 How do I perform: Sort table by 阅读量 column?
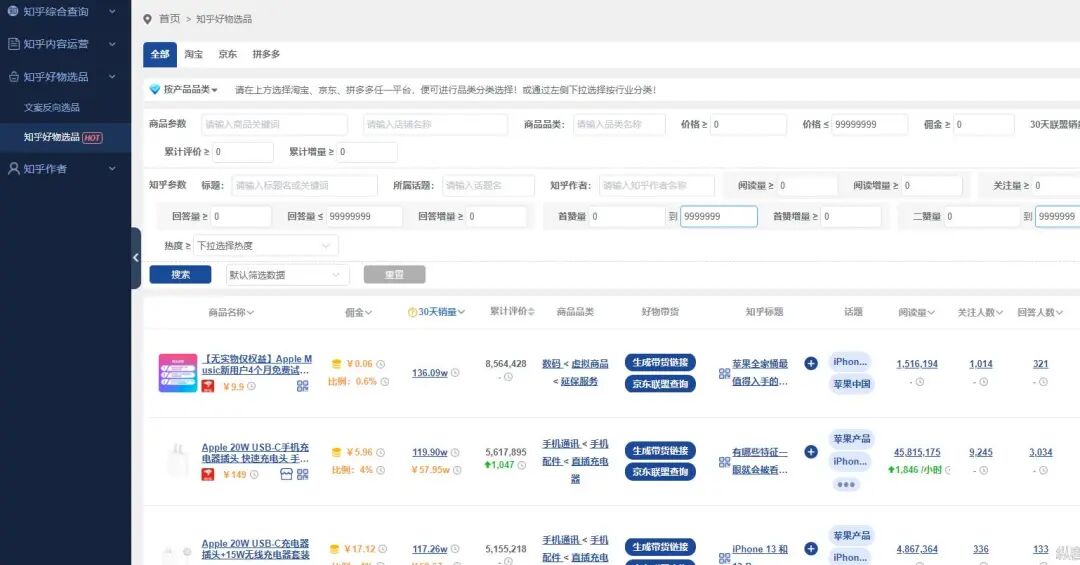(x=916, y=312)
